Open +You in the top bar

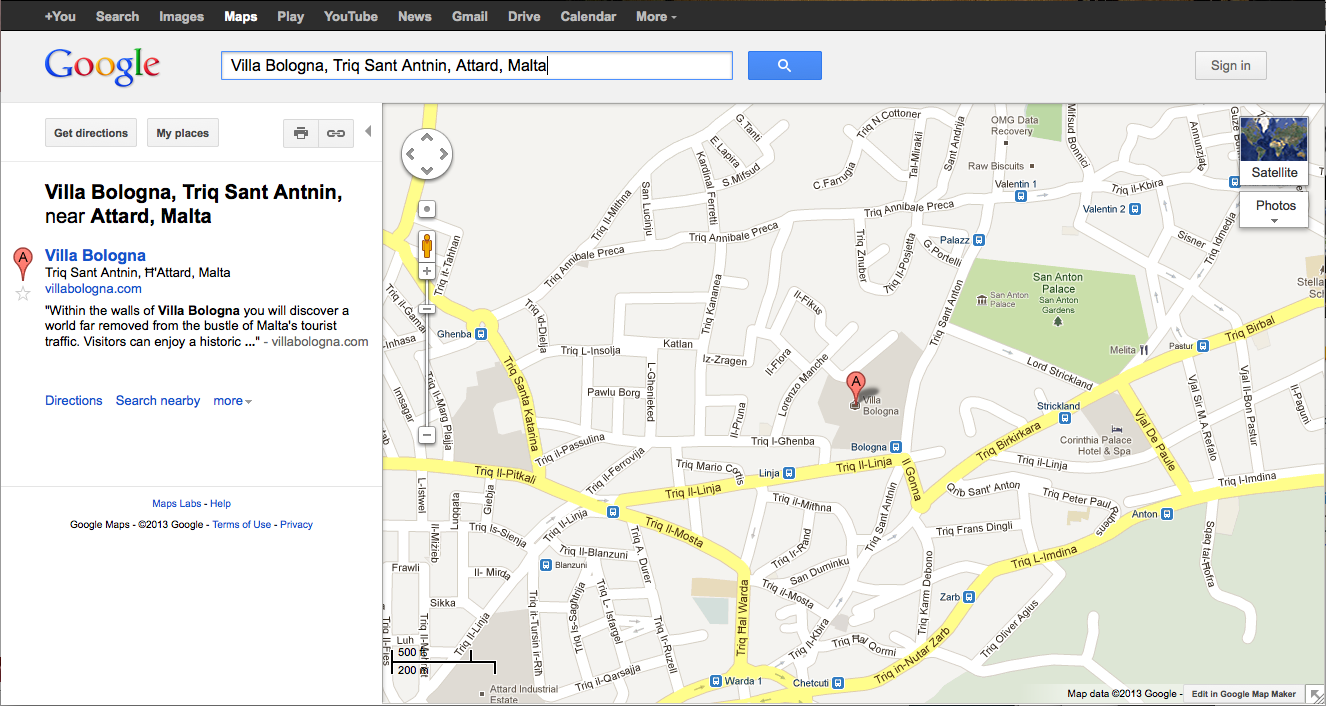60,16
